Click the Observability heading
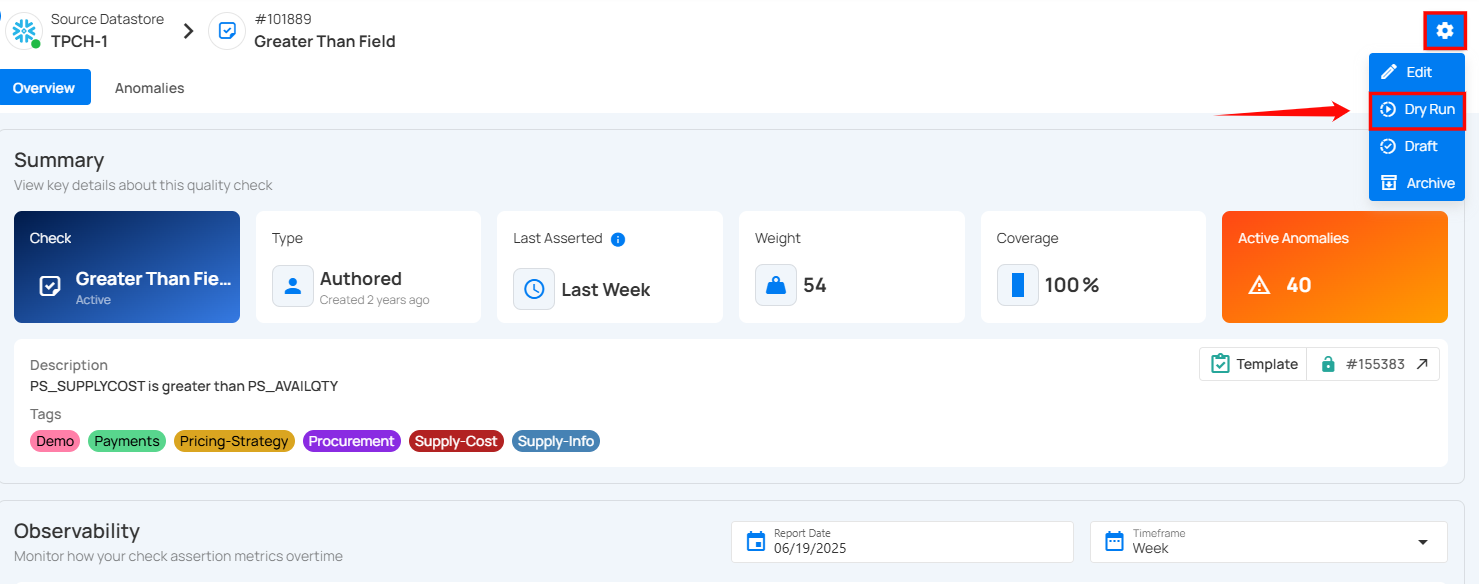 point(77,531)
